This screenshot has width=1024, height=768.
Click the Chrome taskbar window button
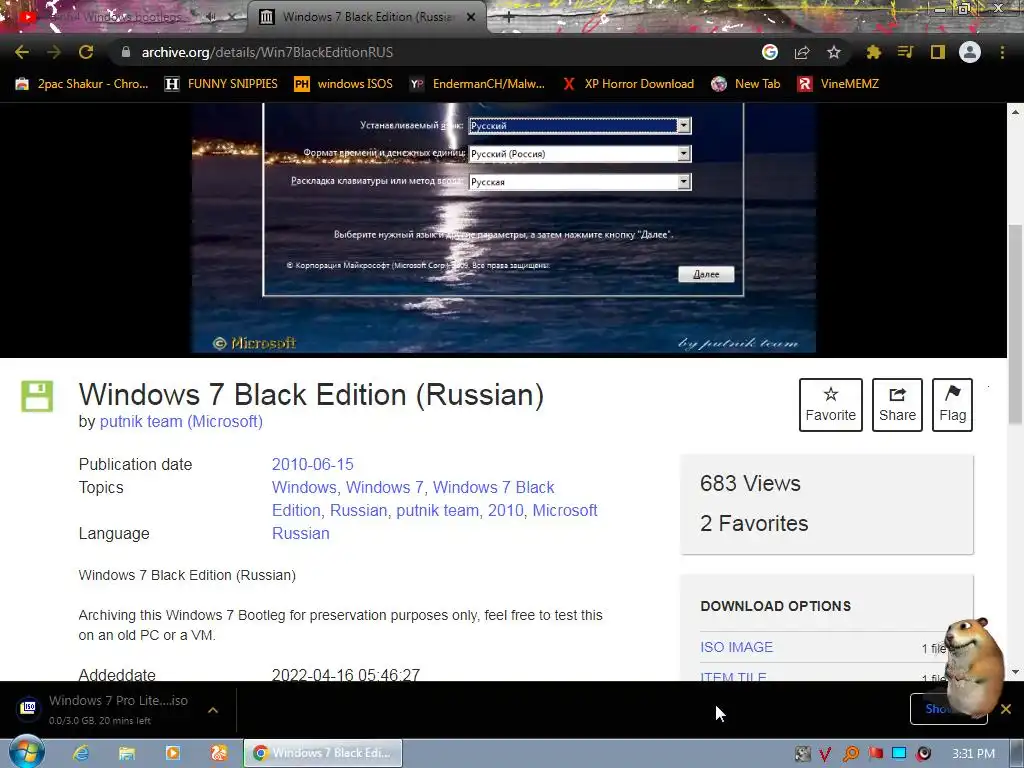323,753
